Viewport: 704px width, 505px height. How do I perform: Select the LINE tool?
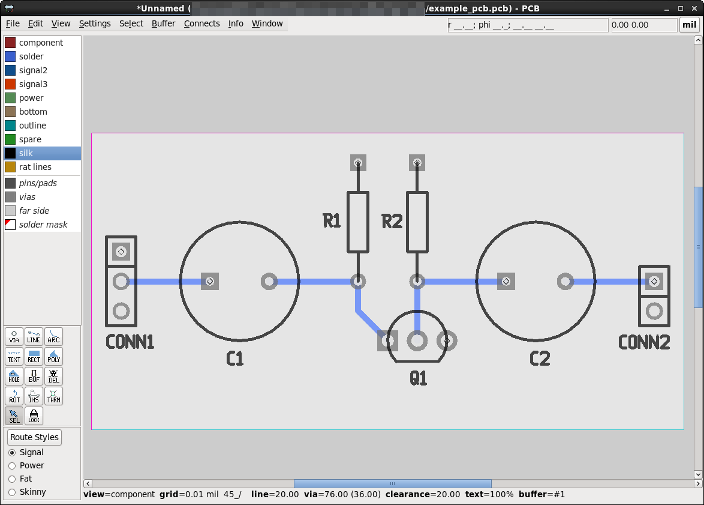click(34, 337)
